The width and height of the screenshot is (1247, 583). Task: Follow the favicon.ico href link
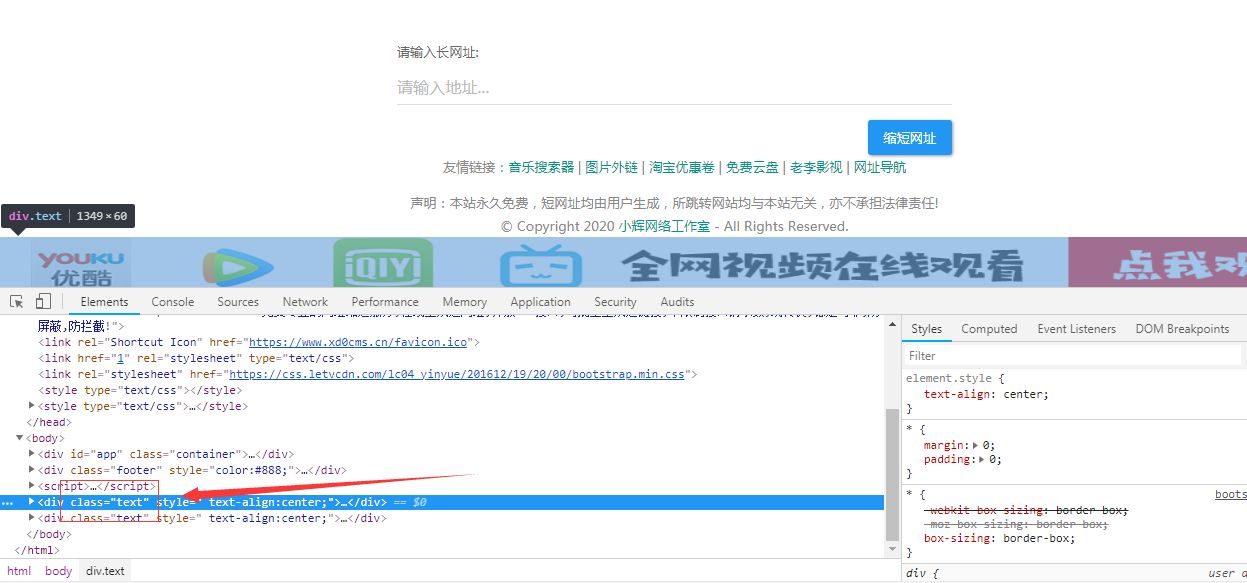(360, 342)
